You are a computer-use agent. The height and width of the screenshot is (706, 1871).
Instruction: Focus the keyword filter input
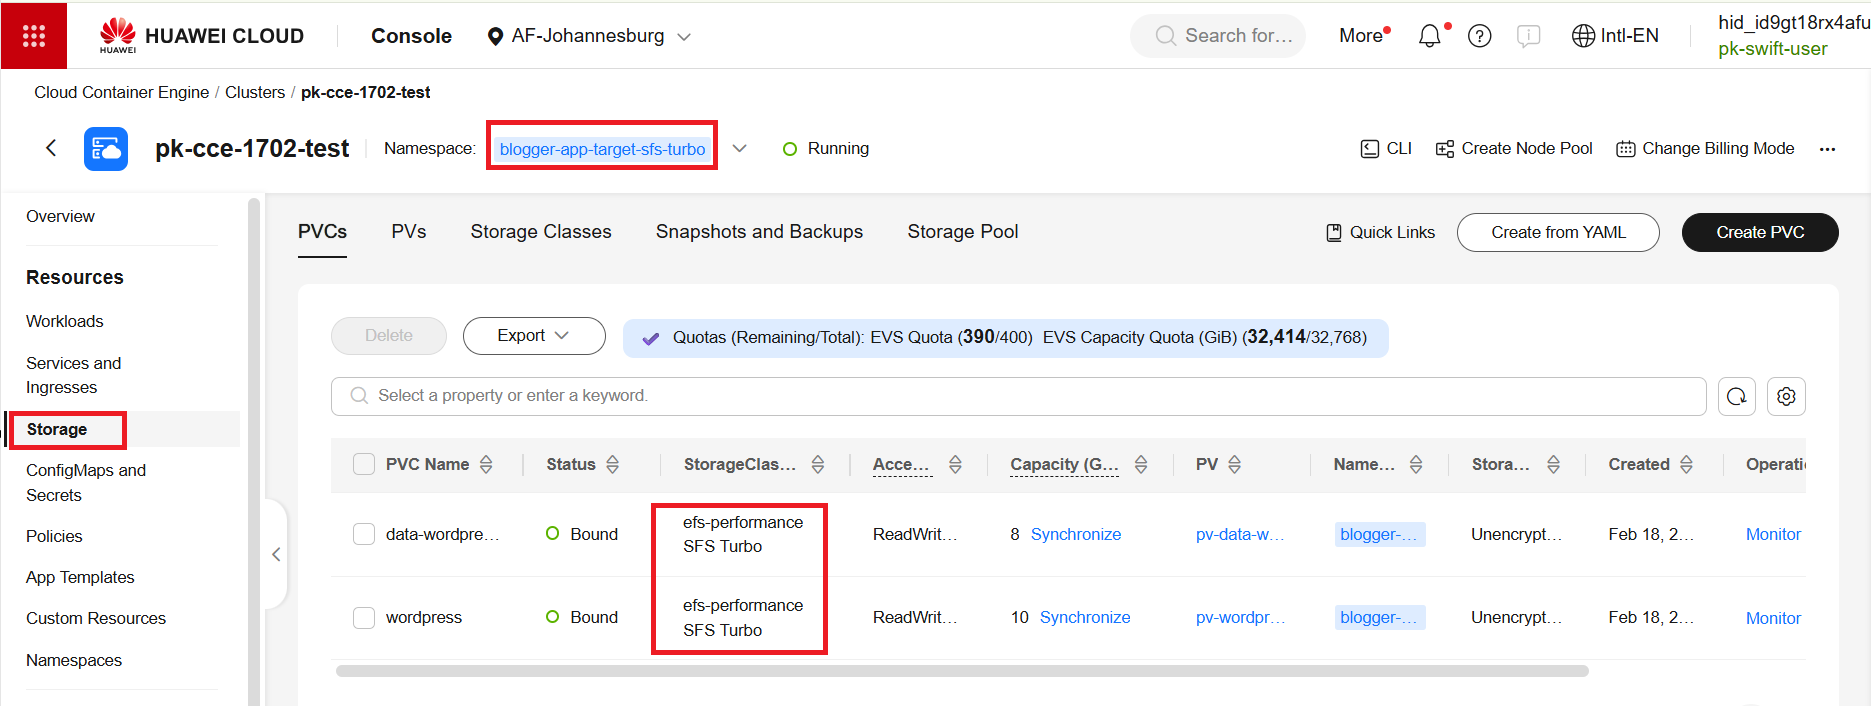pyautogui.click(x=1018, y=396)
